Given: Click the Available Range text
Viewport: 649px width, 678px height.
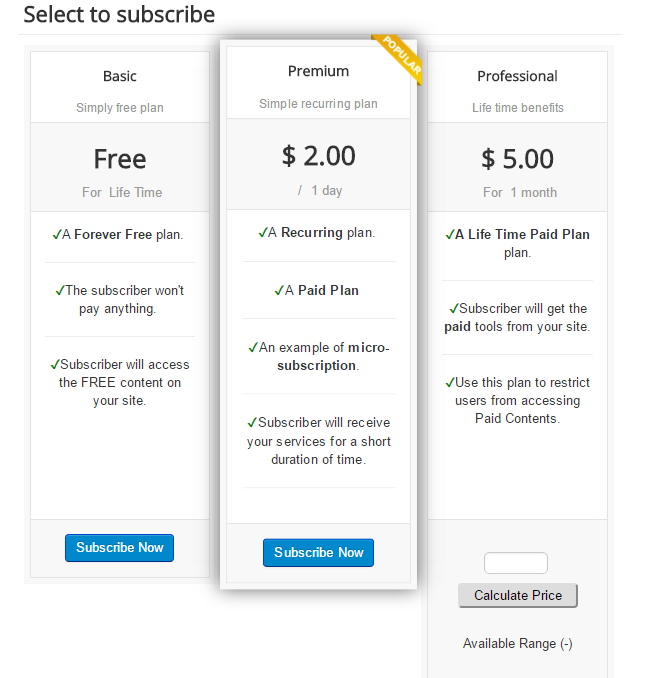Looking at the screenshot, I should click(x=517, y=644).
